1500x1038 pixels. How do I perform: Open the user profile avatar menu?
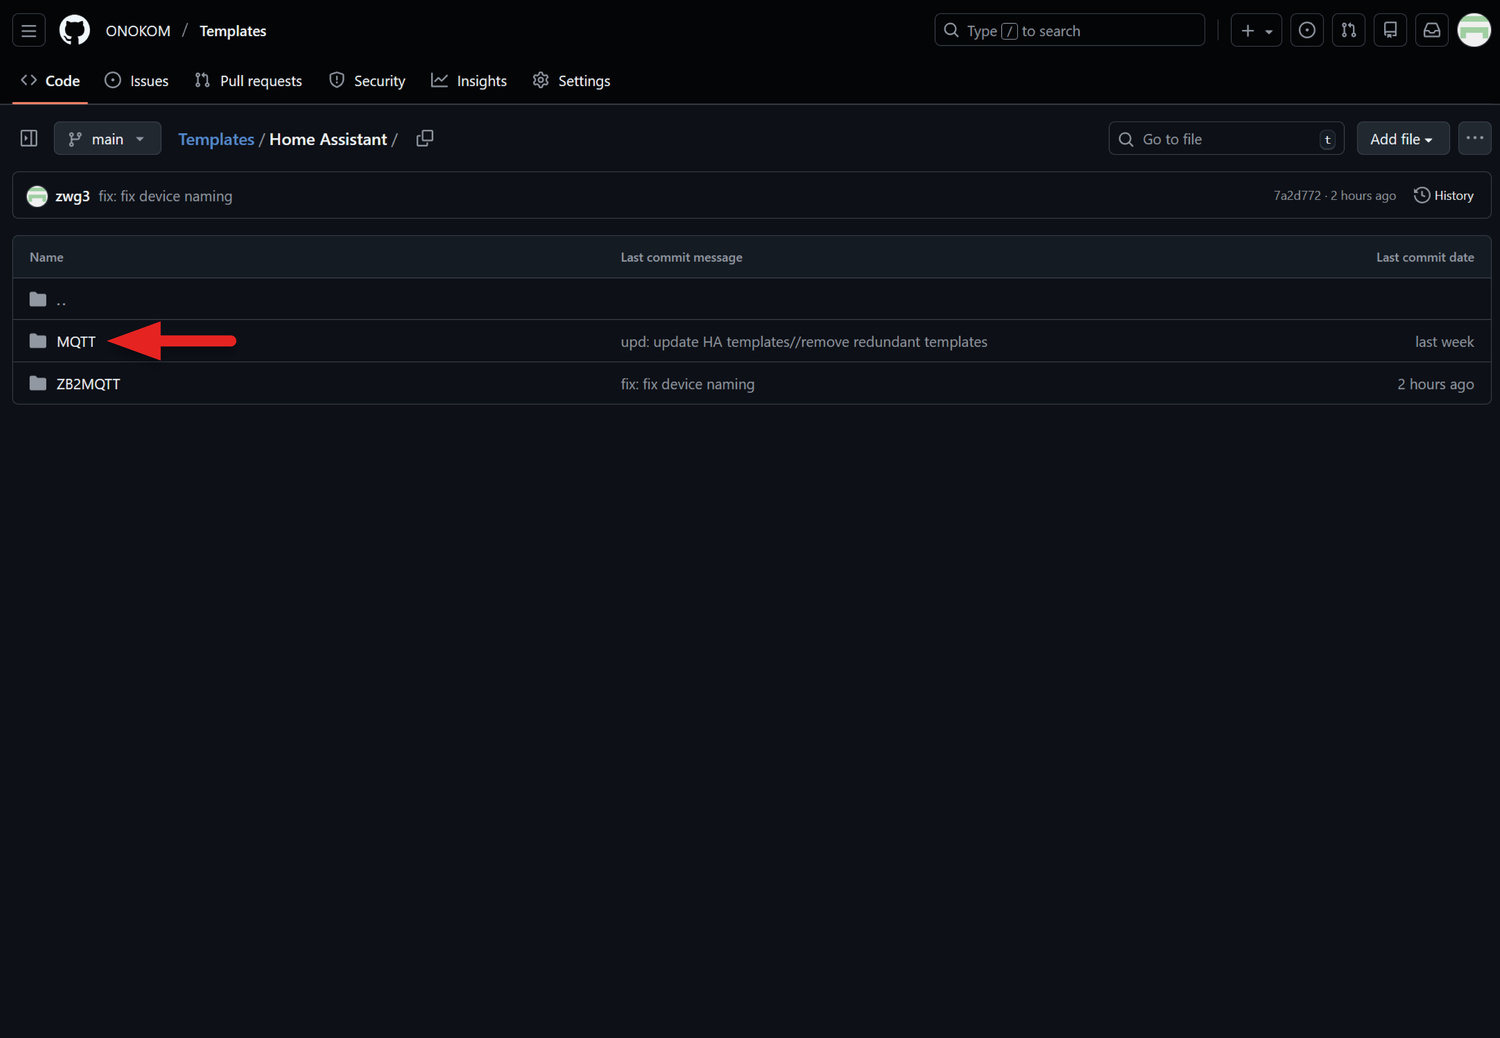1474,31
